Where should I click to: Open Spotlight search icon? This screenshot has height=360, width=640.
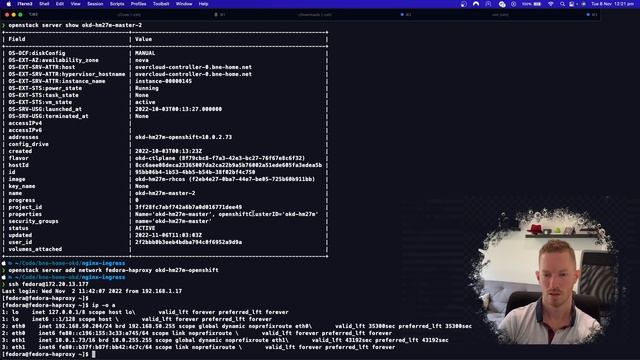pos(562,4)
